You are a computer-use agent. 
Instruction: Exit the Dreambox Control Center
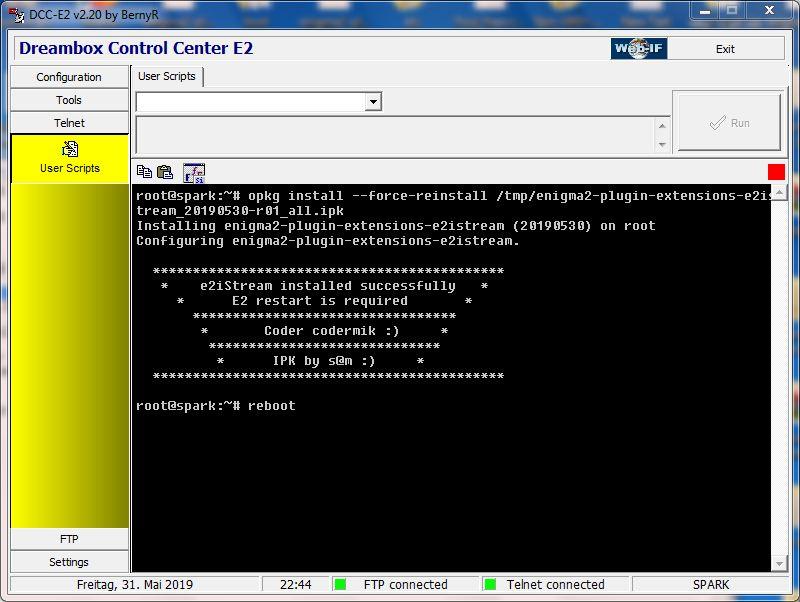coord(725,49)
